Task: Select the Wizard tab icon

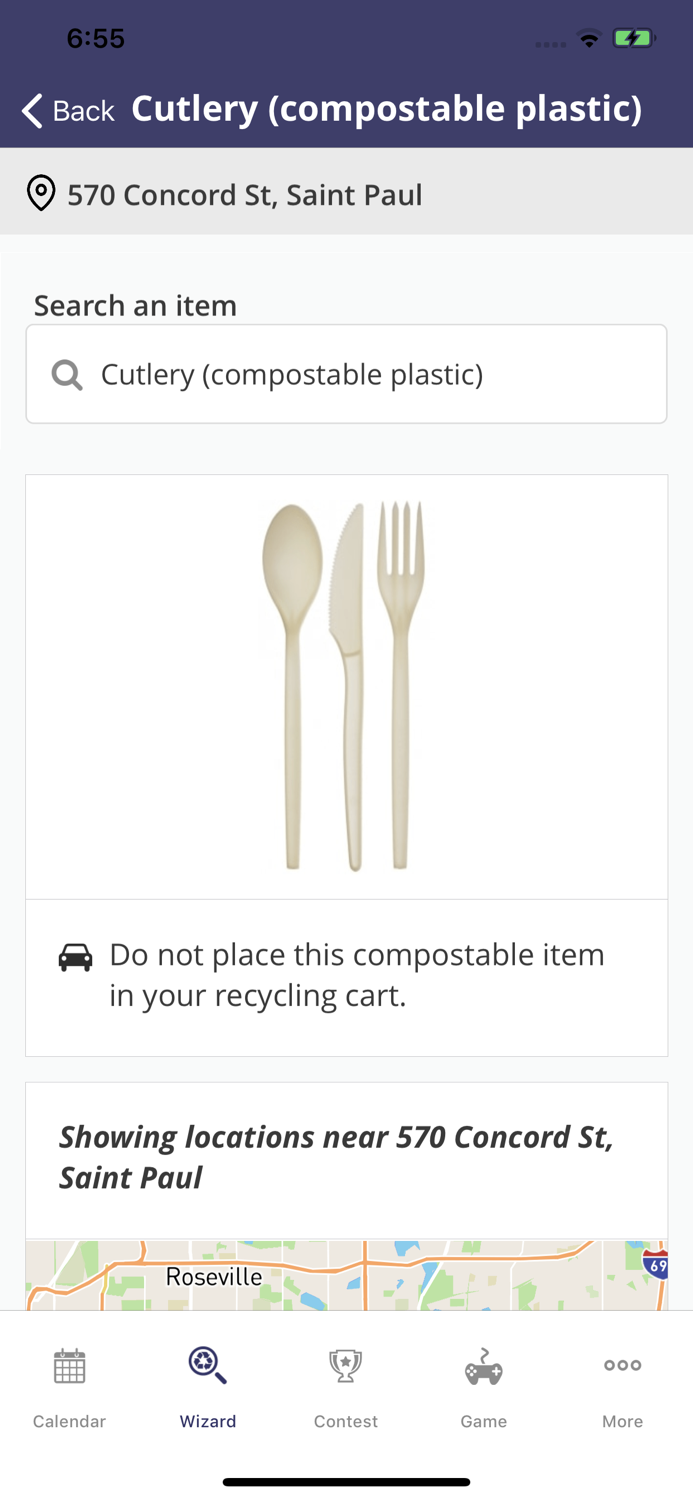Action: pyautogui.click(x=207, y=1364)
